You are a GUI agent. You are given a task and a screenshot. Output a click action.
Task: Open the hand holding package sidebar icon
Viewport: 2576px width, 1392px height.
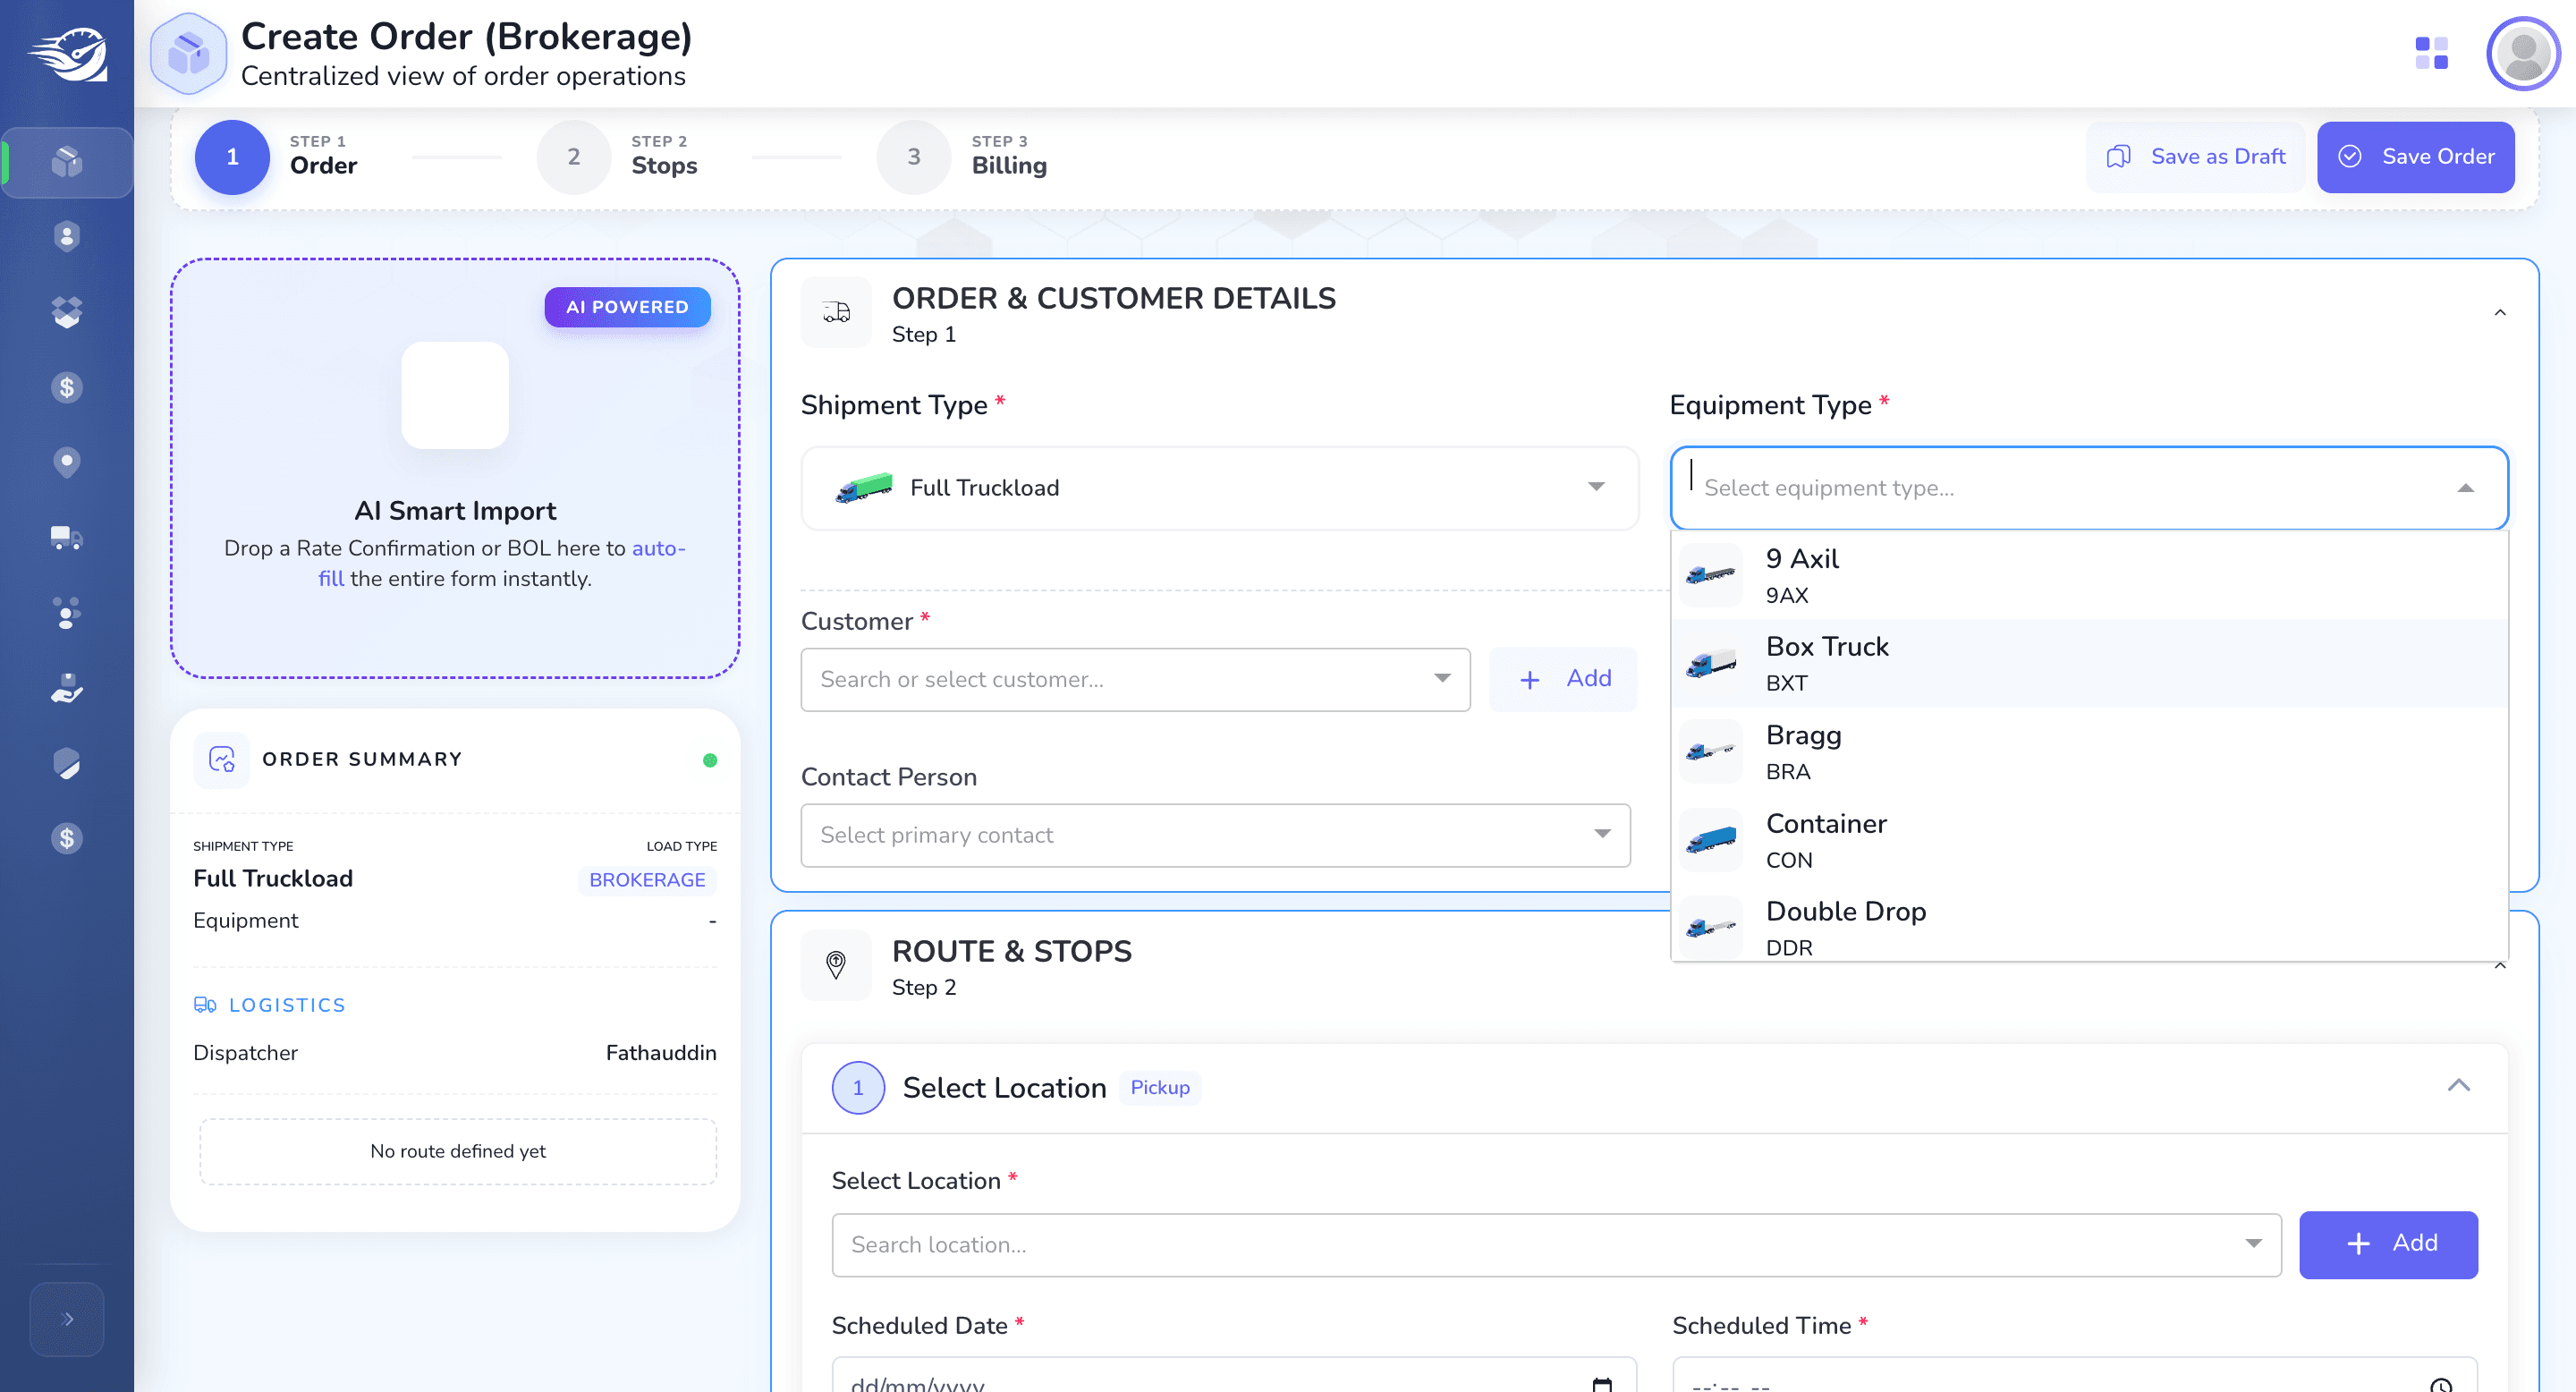tap(66, 688)
